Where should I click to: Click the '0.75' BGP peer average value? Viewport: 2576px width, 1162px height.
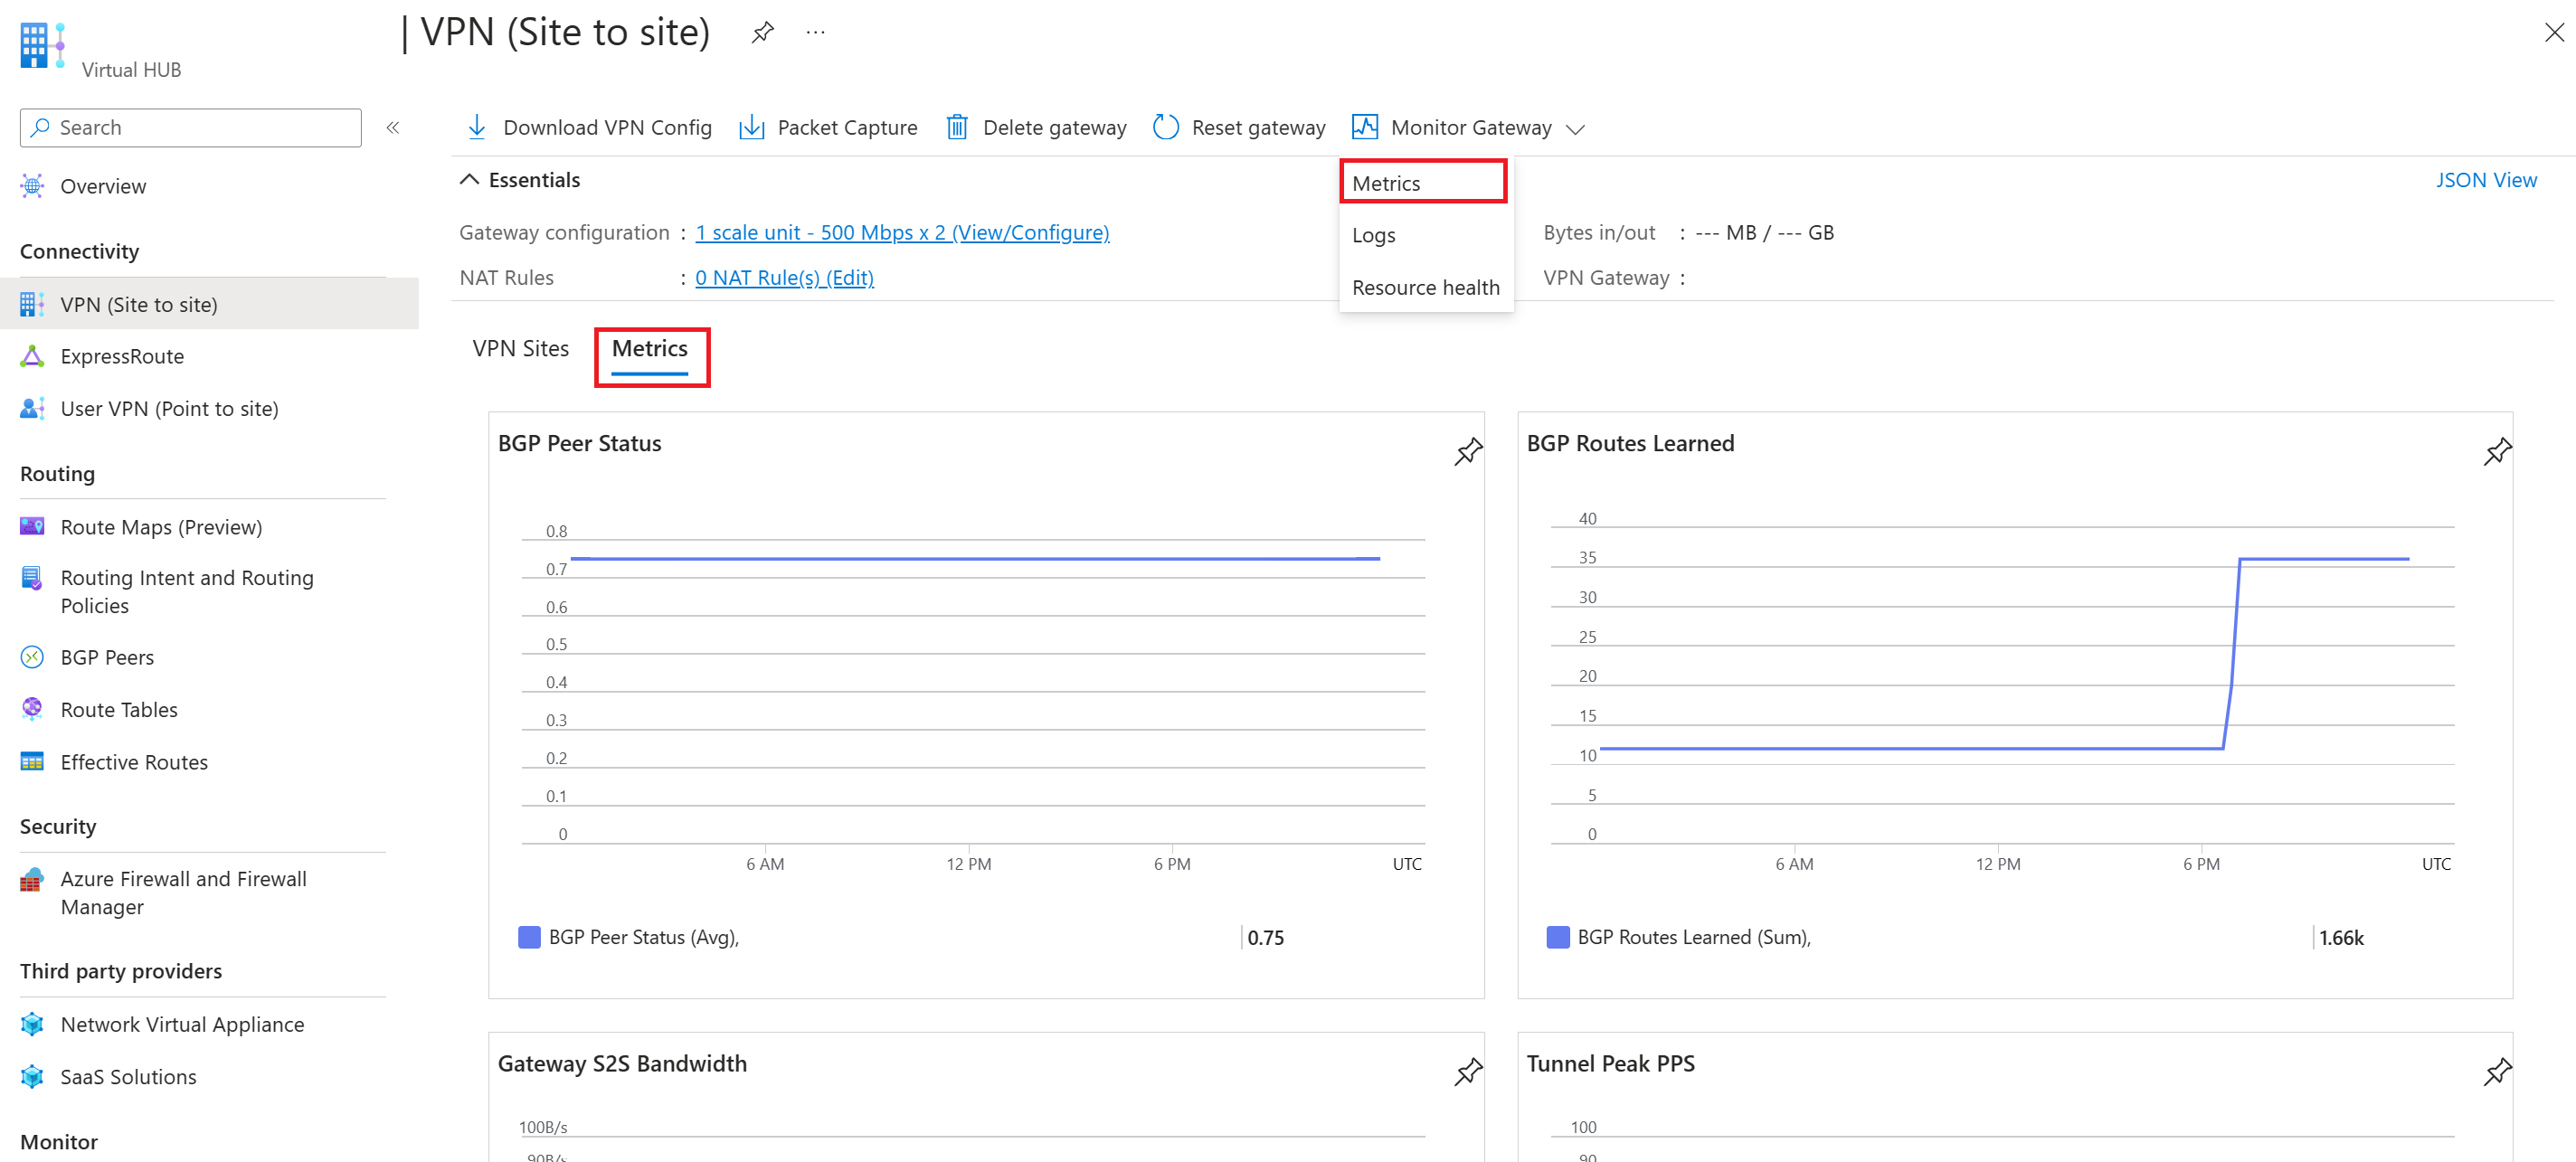click(x=1265, y=937)
